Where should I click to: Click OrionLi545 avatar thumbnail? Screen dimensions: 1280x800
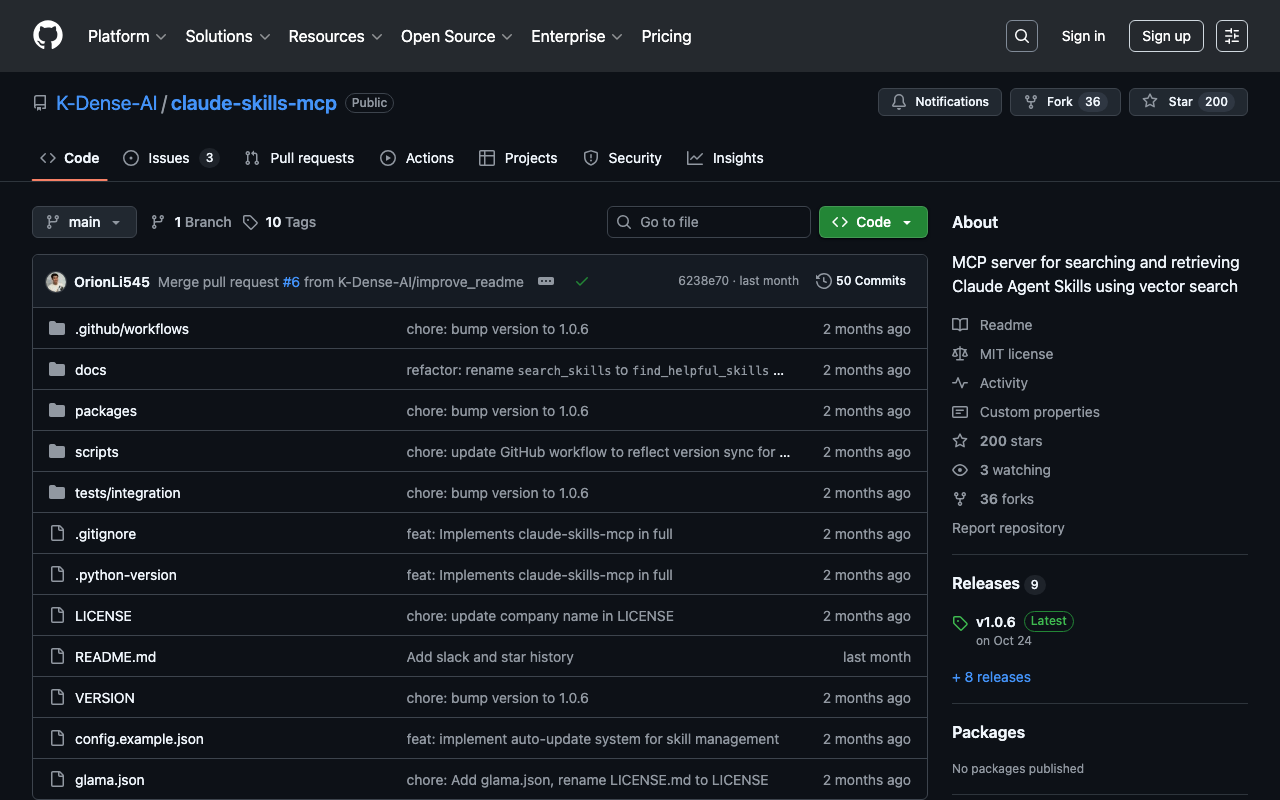tap(56, 282)
